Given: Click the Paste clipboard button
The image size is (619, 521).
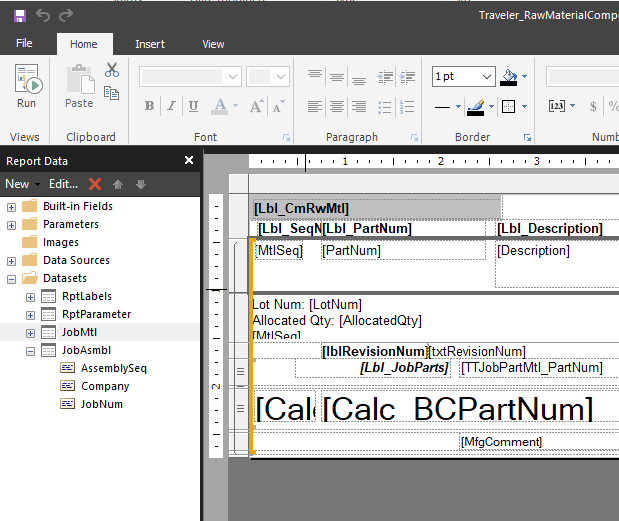Looking at the screenshot, I should tap(79, 87).
